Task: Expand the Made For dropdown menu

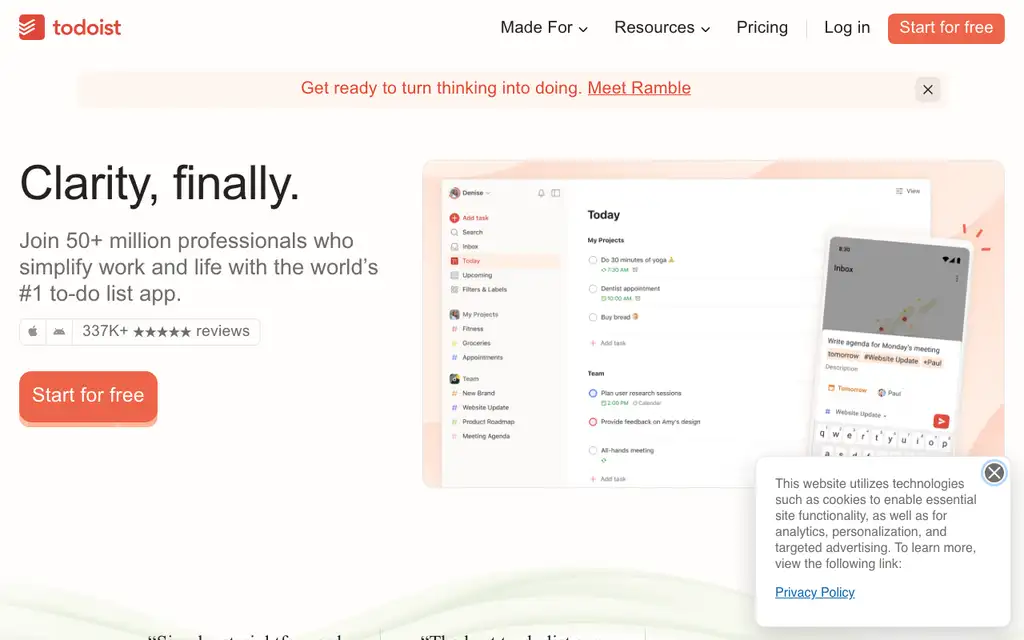Action: [544, 27]
